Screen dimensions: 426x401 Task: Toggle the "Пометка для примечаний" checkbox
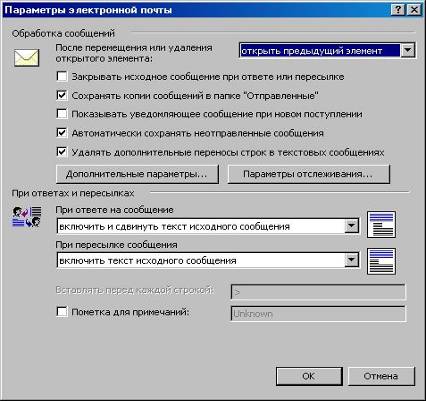coord(62,312)
